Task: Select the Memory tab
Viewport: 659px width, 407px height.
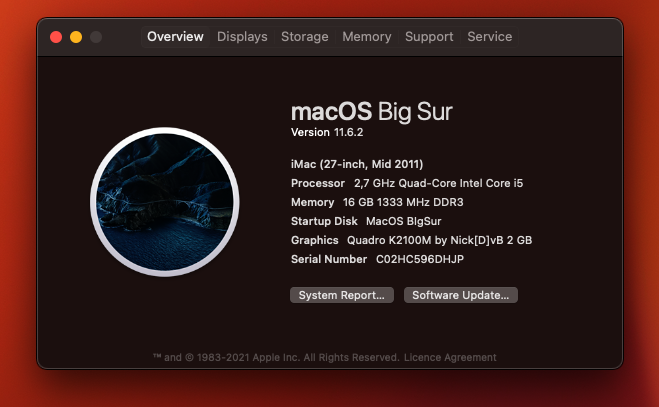Action: [366, 37]
